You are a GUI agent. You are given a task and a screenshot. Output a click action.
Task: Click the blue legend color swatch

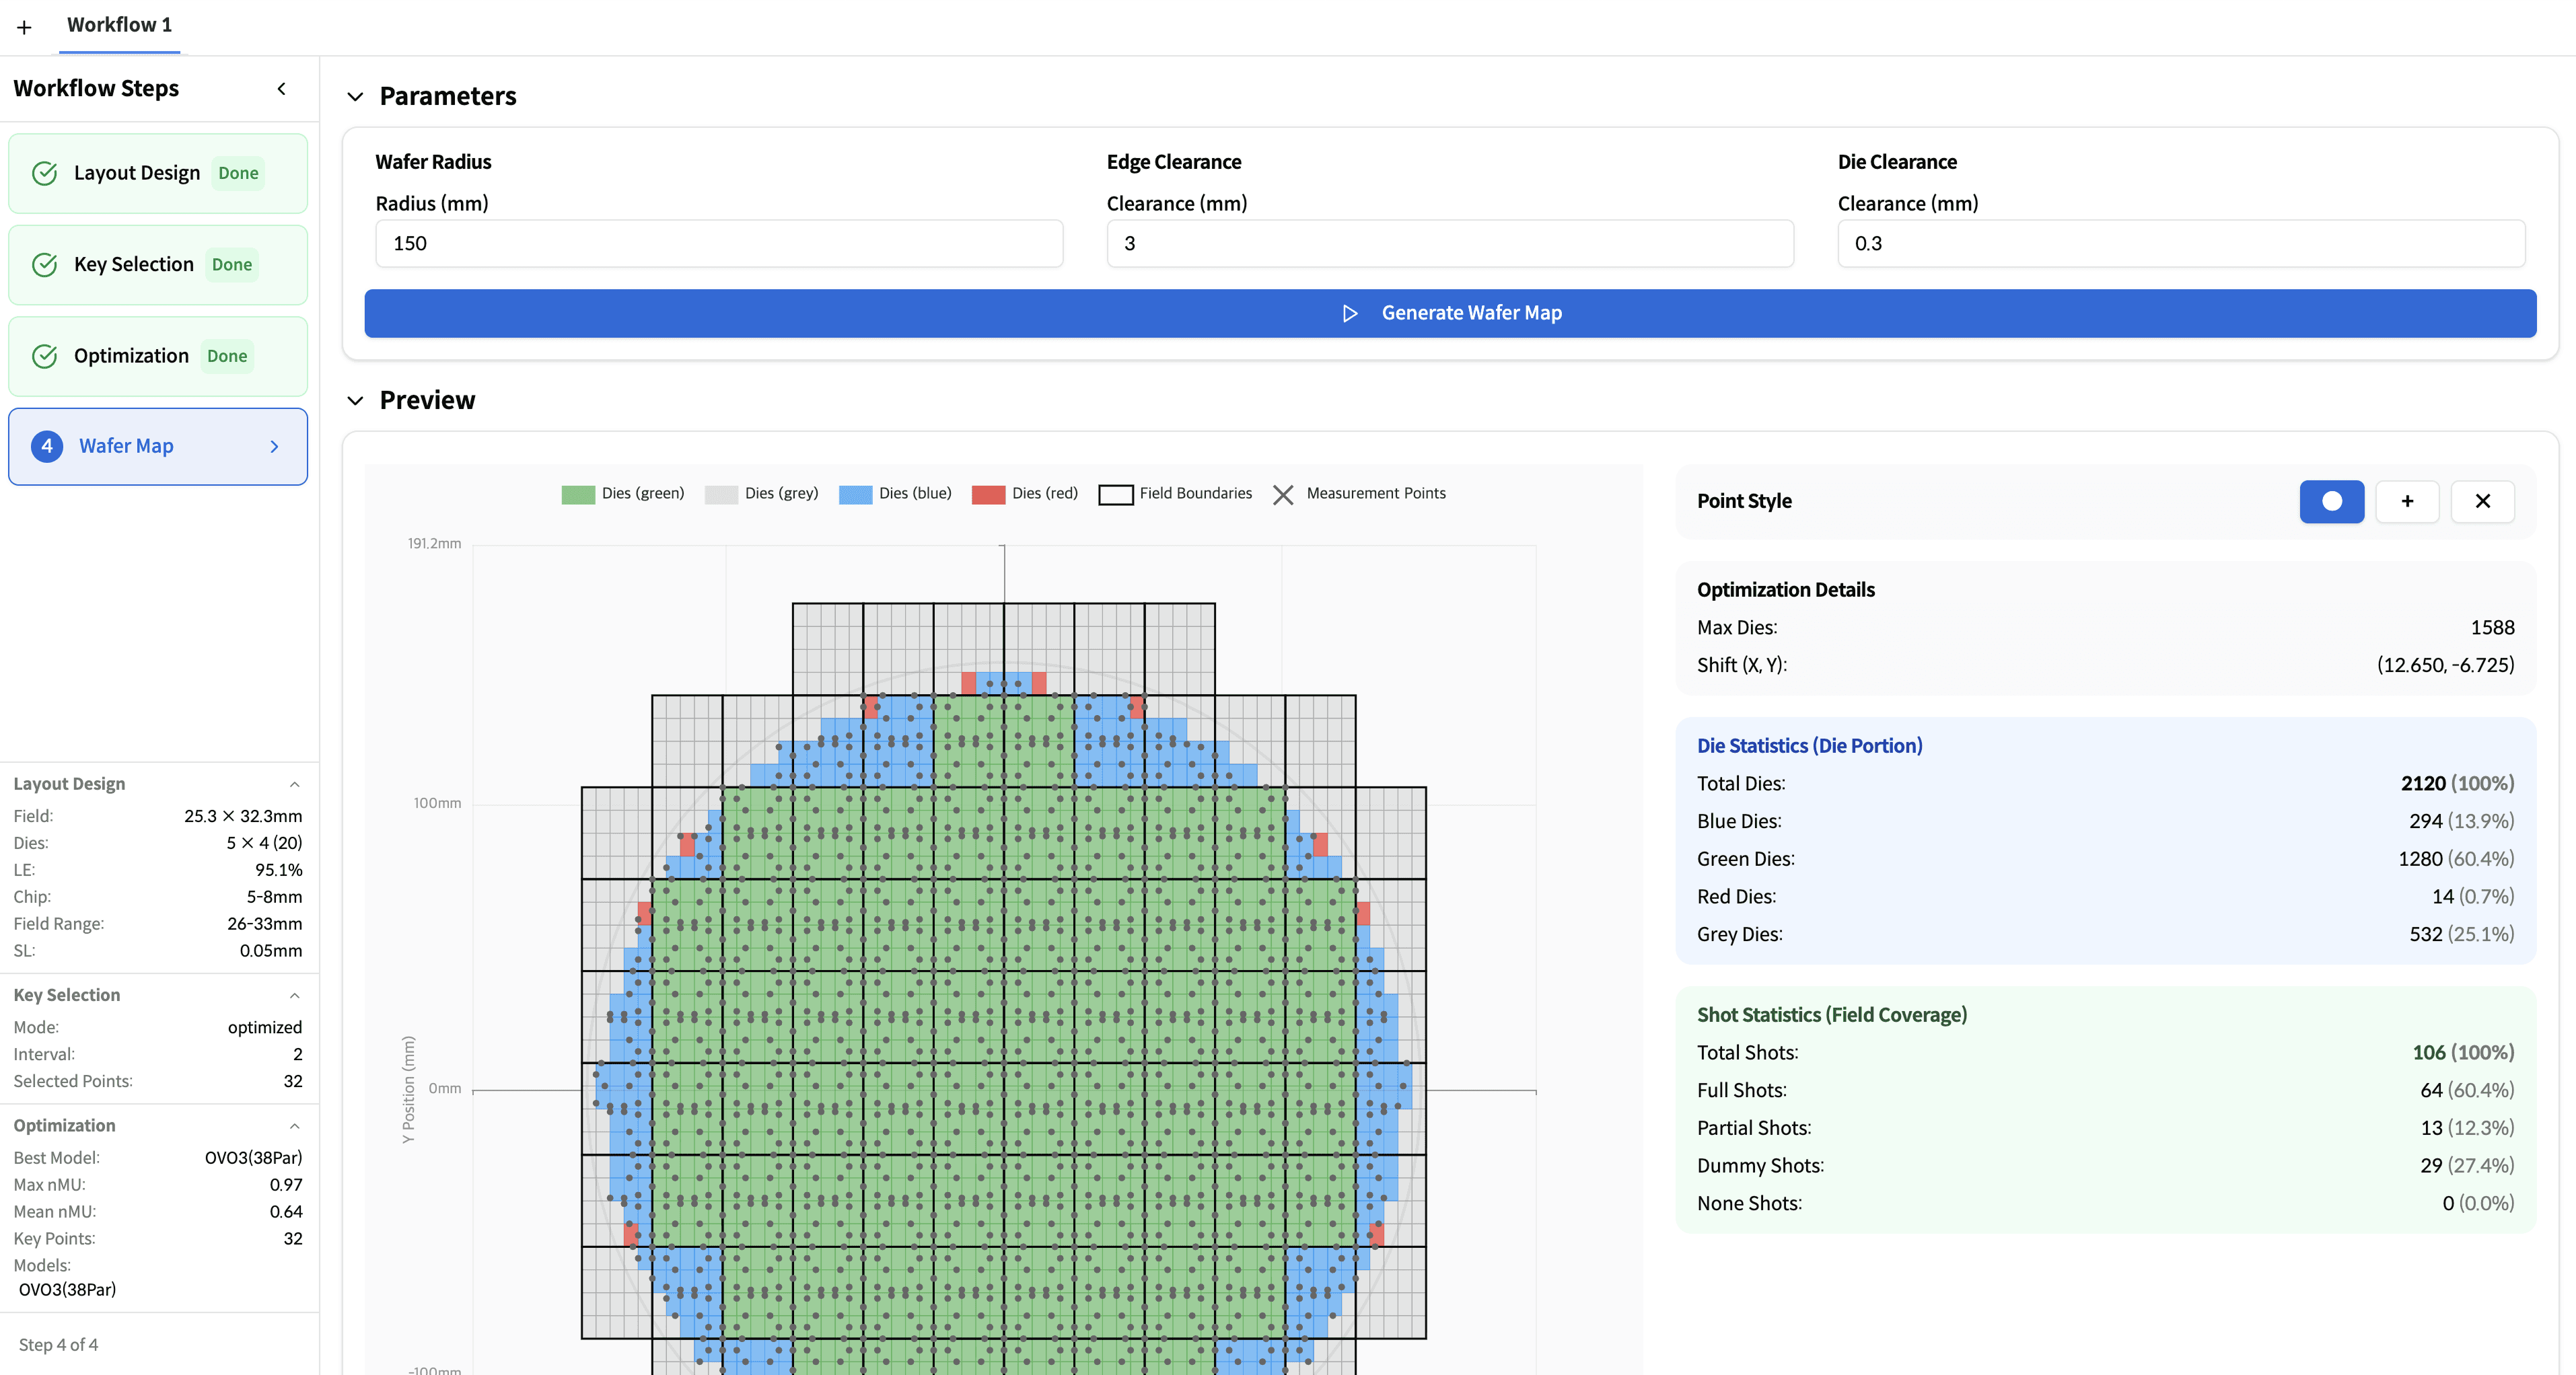pos(855,495)
